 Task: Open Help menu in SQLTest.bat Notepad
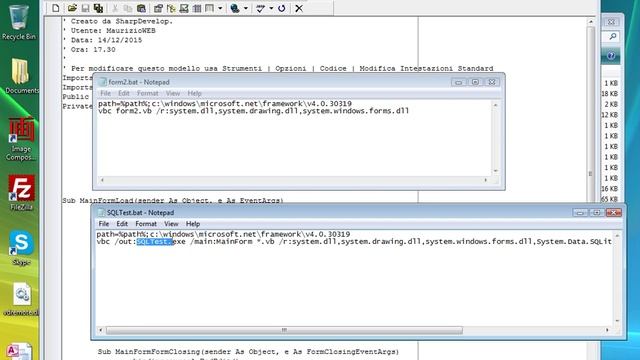tap(193, 224)
